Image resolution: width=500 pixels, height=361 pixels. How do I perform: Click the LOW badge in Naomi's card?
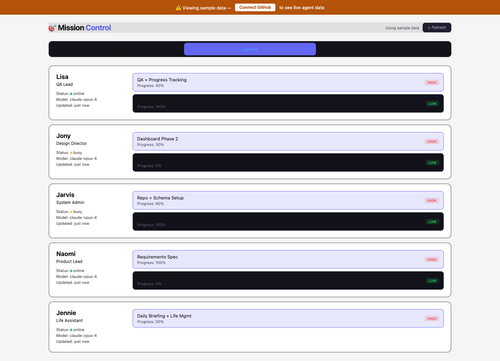click(x=432, y=281)
